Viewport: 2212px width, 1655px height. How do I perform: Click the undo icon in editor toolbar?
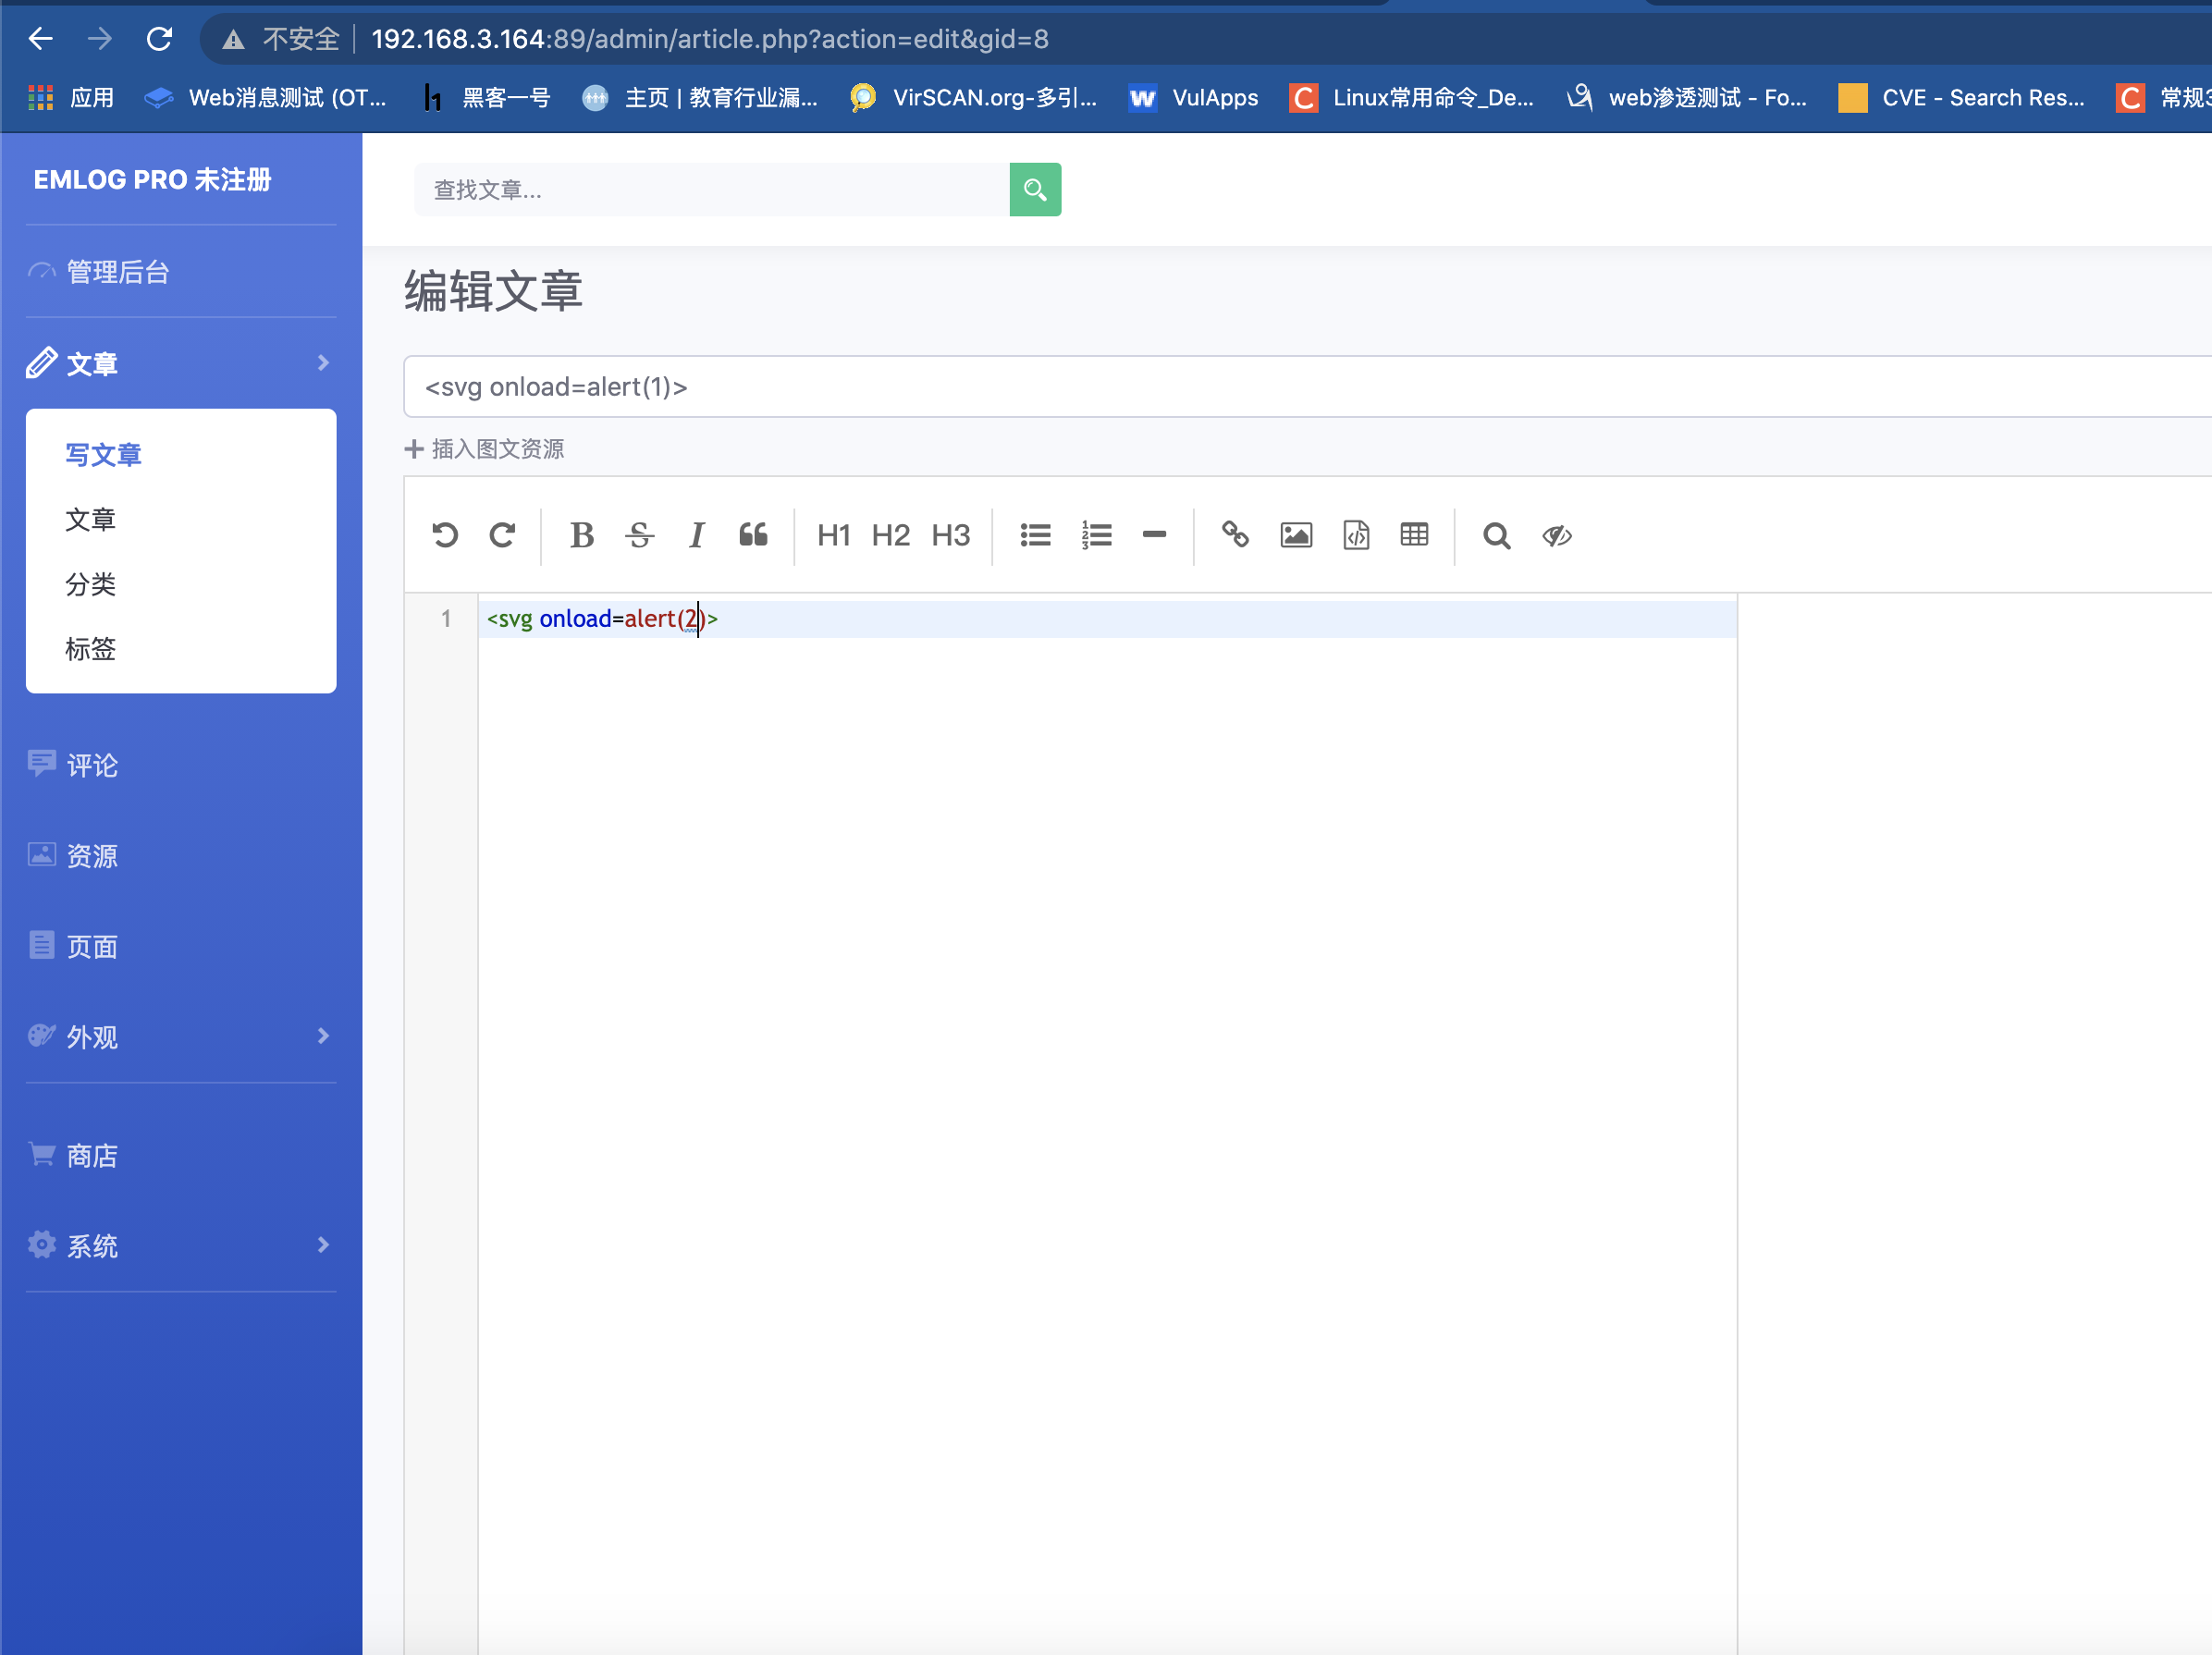pos(445,536)
